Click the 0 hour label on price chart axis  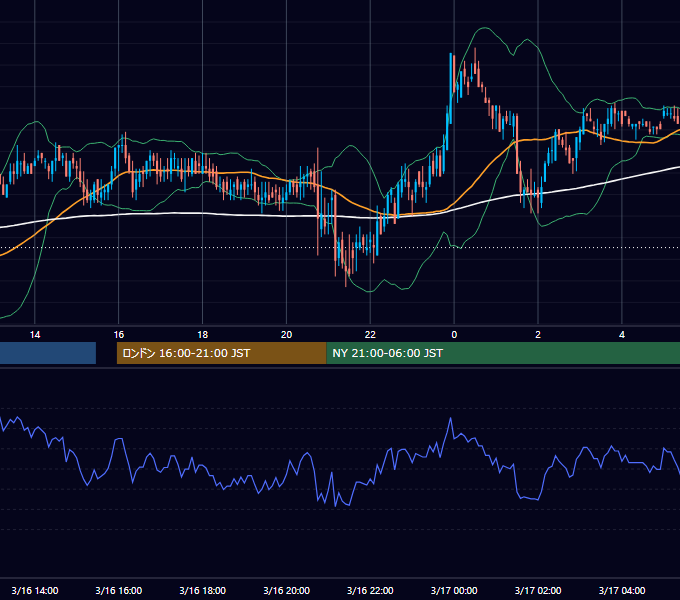pyautogui.click(x=454, y=335)
